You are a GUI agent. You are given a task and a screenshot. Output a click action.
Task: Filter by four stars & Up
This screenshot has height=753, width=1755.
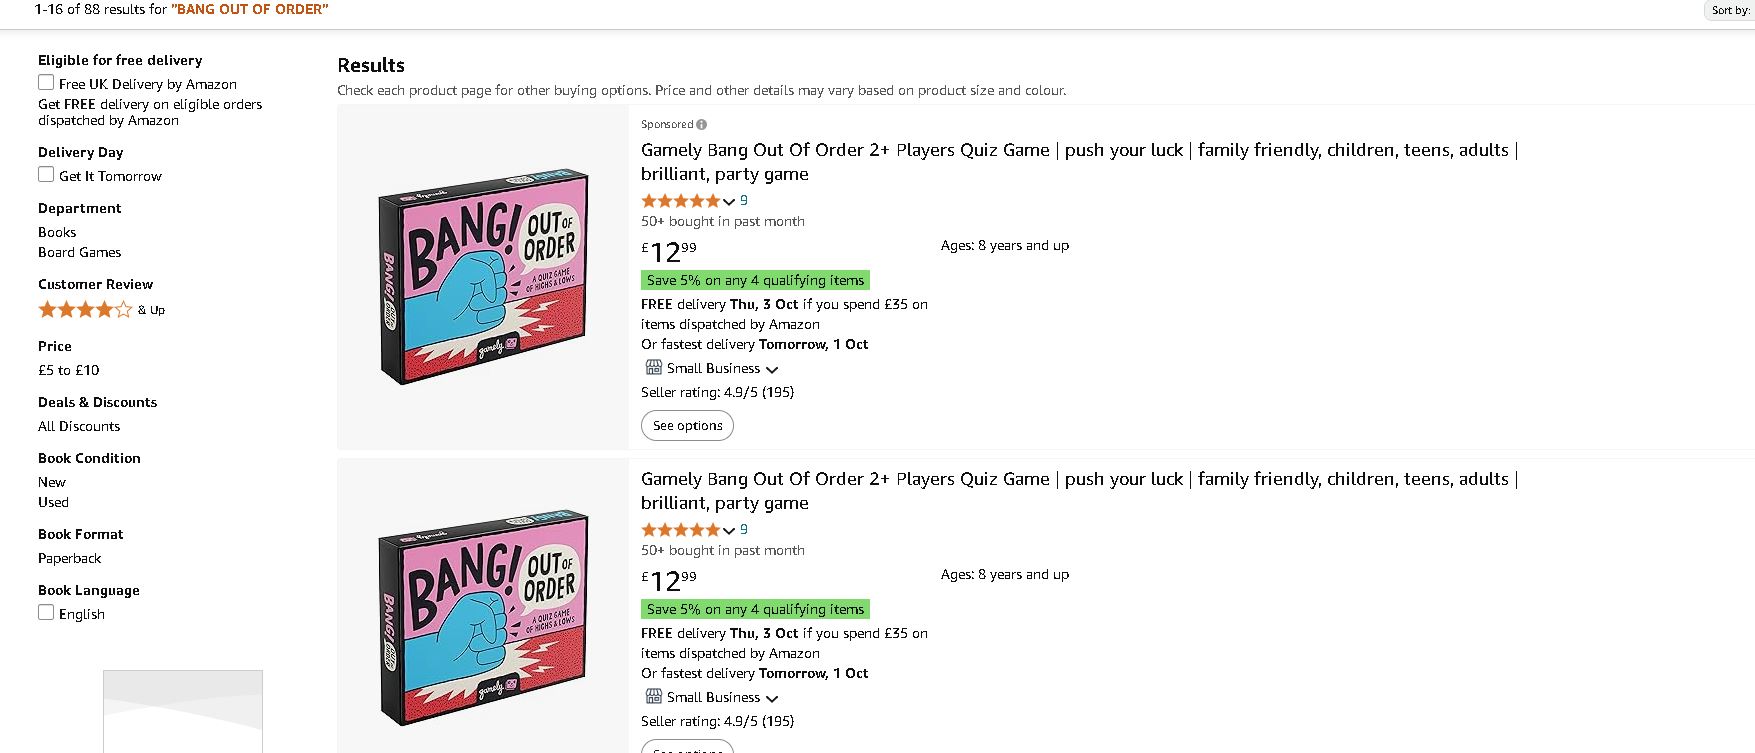point(101,310)
